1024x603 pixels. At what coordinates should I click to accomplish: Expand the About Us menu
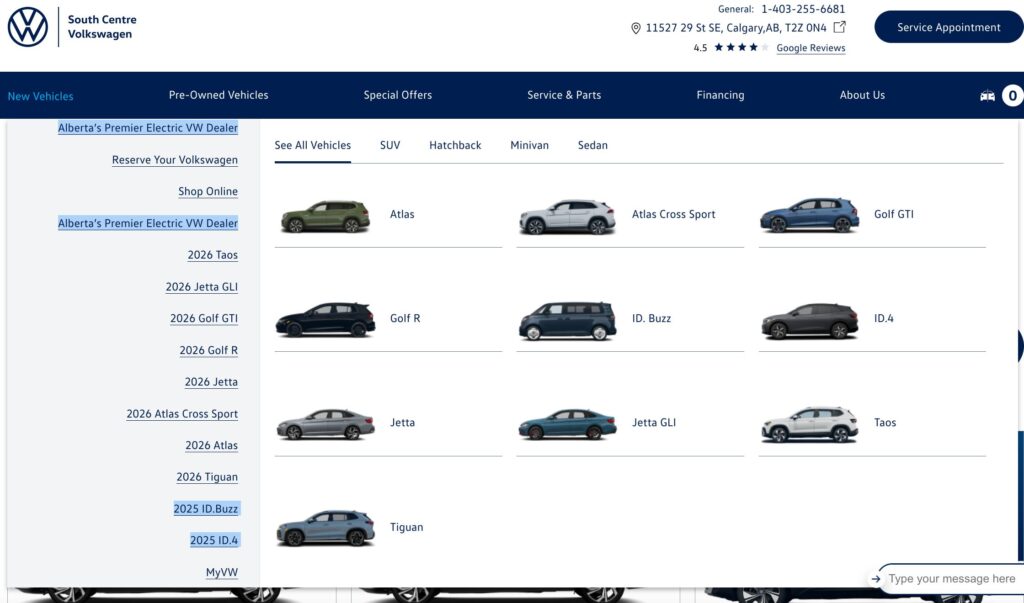click(x=862, y=95)
